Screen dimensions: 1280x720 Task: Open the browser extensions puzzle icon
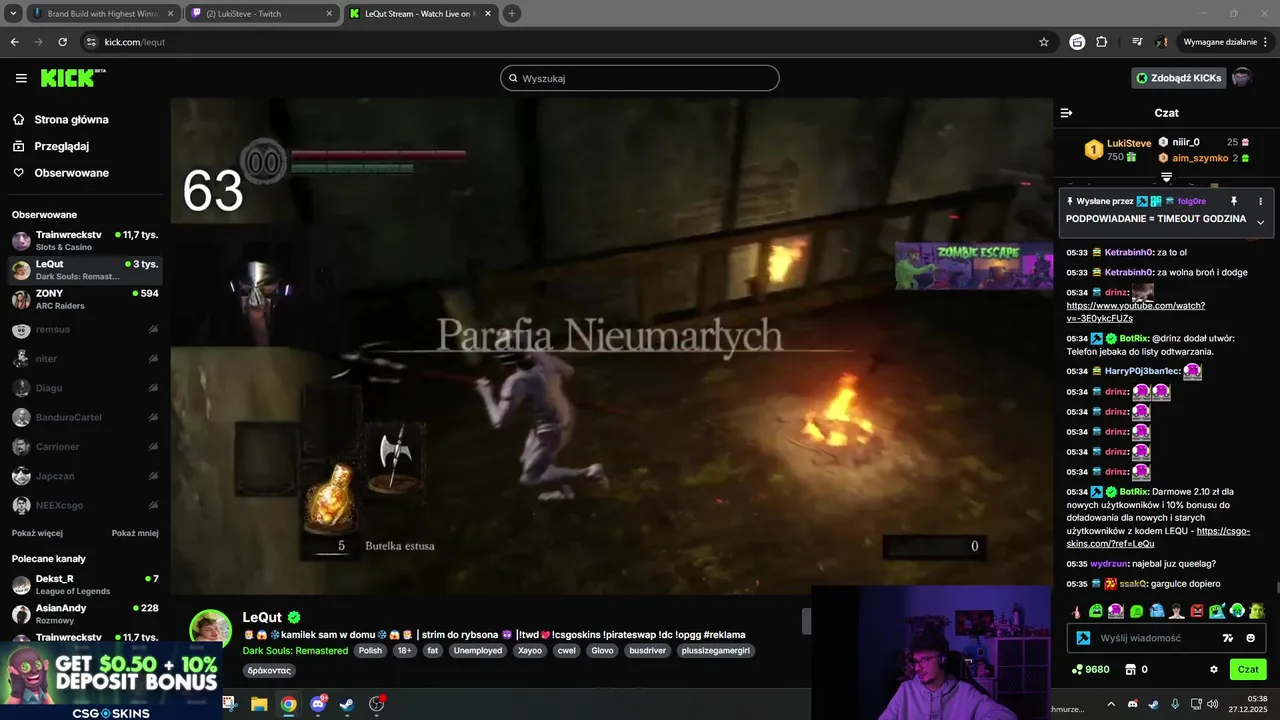(x=1102, y=42)
